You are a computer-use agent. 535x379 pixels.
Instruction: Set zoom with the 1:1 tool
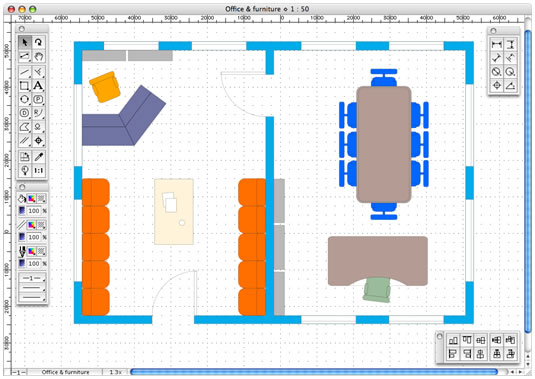point(38,170)
